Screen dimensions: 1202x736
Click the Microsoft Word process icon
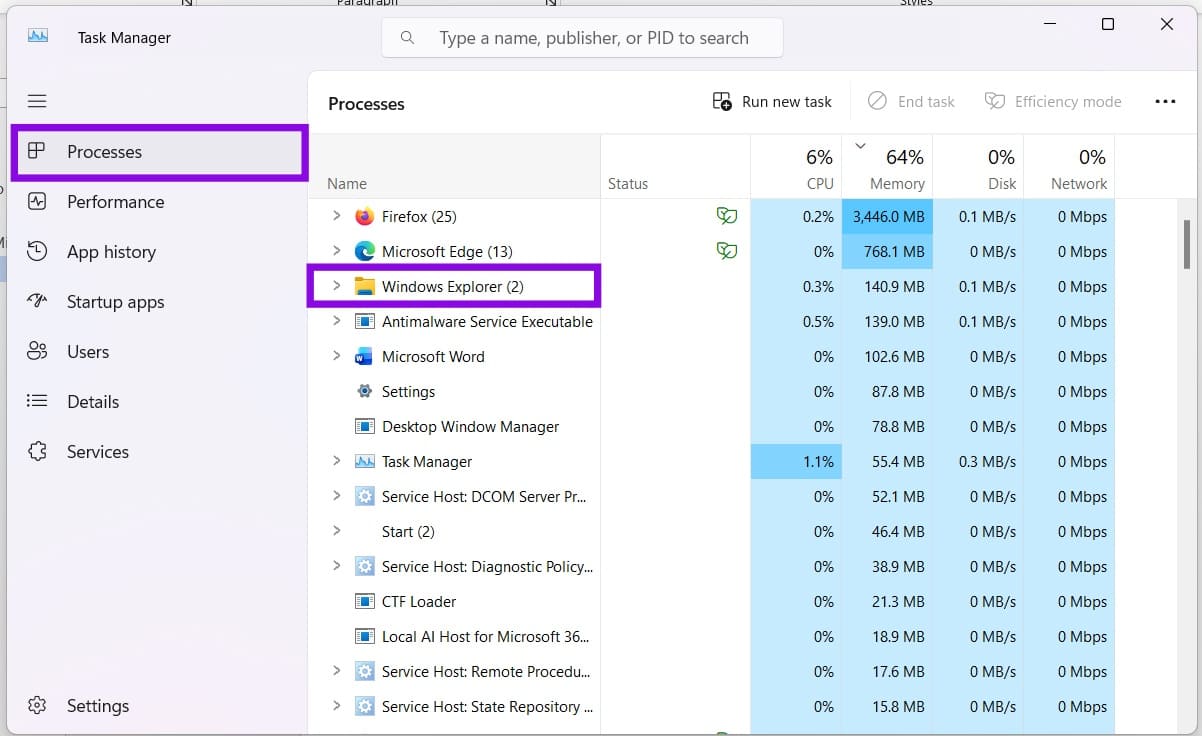coord(364,356)
